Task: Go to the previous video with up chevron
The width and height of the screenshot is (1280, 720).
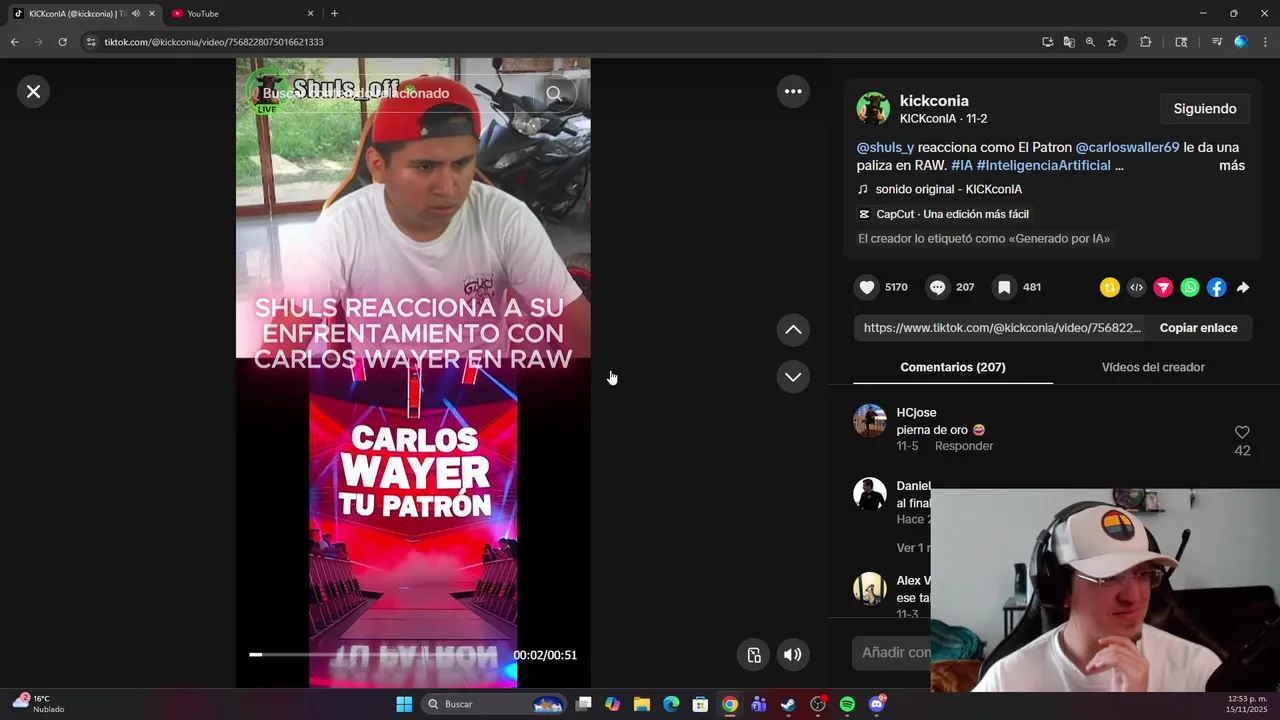Action: point(793,329)
